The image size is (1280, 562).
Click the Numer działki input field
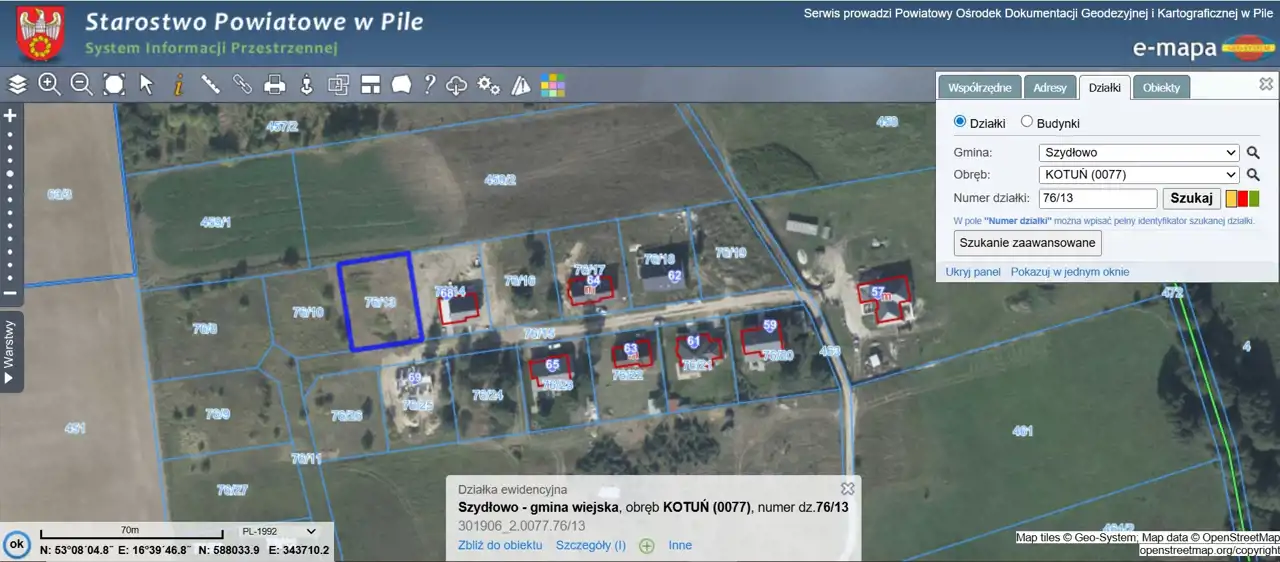click(x=1097, y=198)
